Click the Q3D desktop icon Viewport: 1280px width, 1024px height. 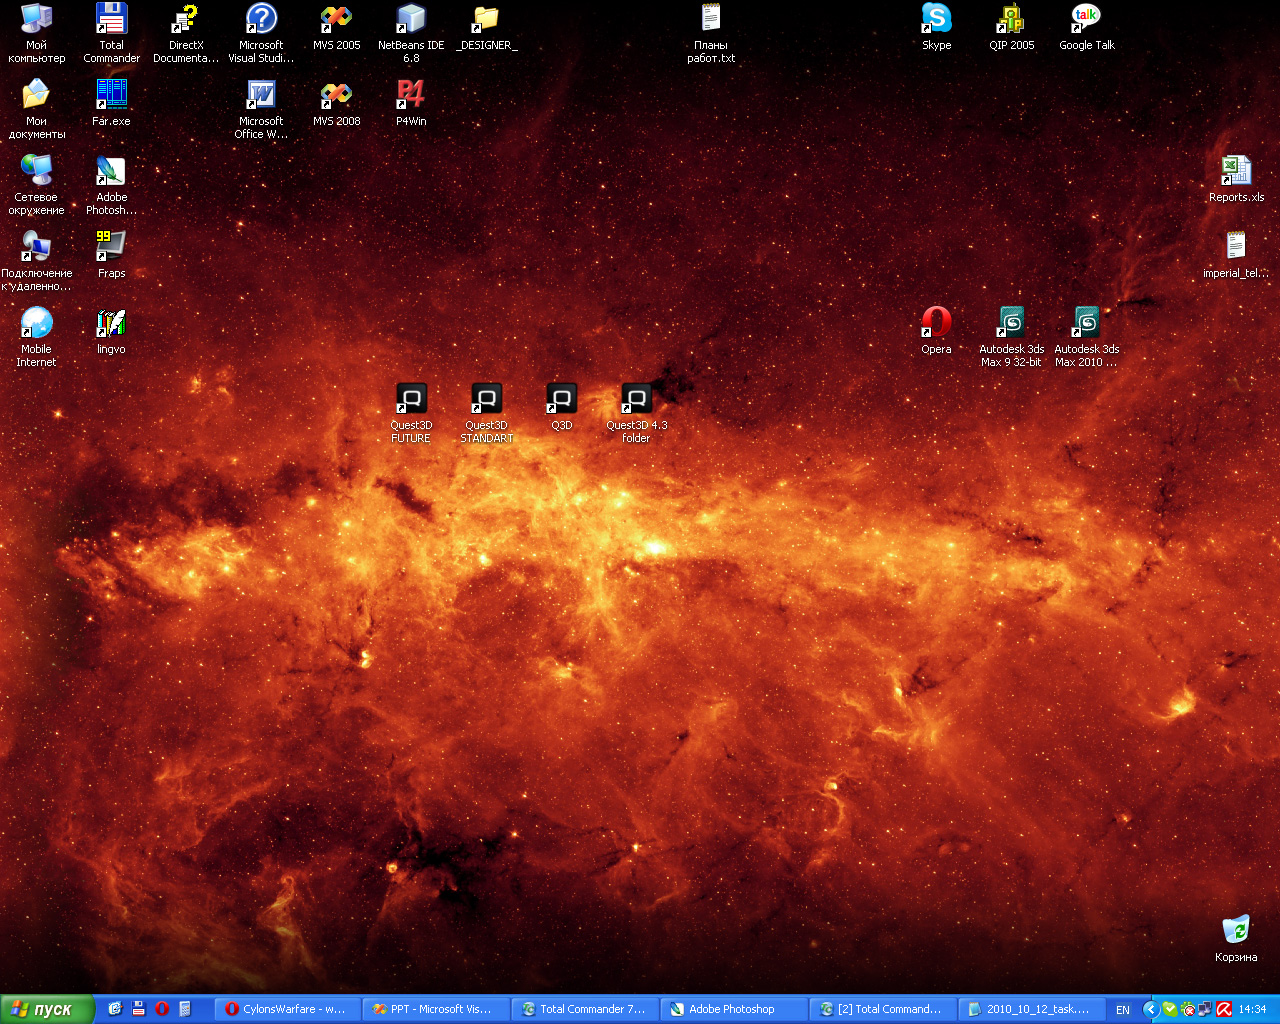tap(561, 407)
